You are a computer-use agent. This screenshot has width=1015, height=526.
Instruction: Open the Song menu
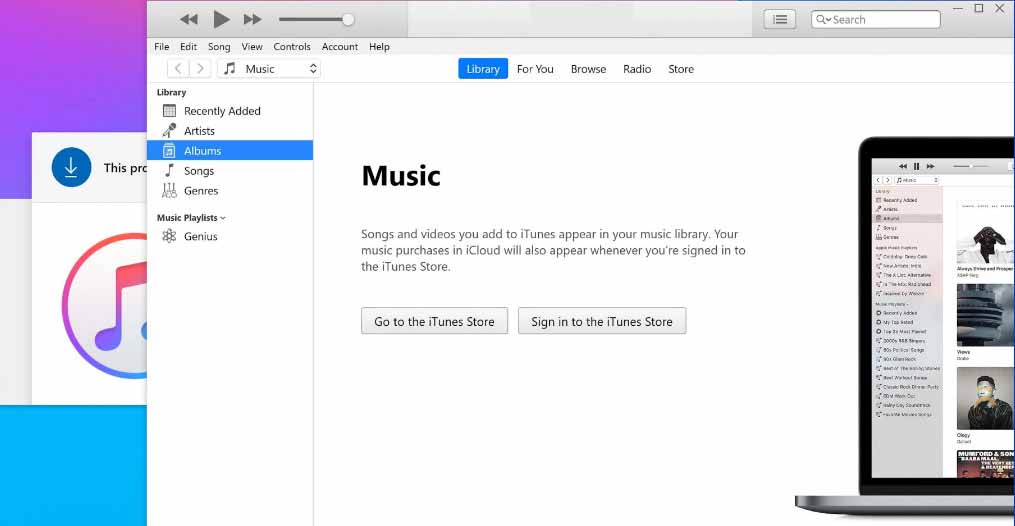click(x=219, y=47)
